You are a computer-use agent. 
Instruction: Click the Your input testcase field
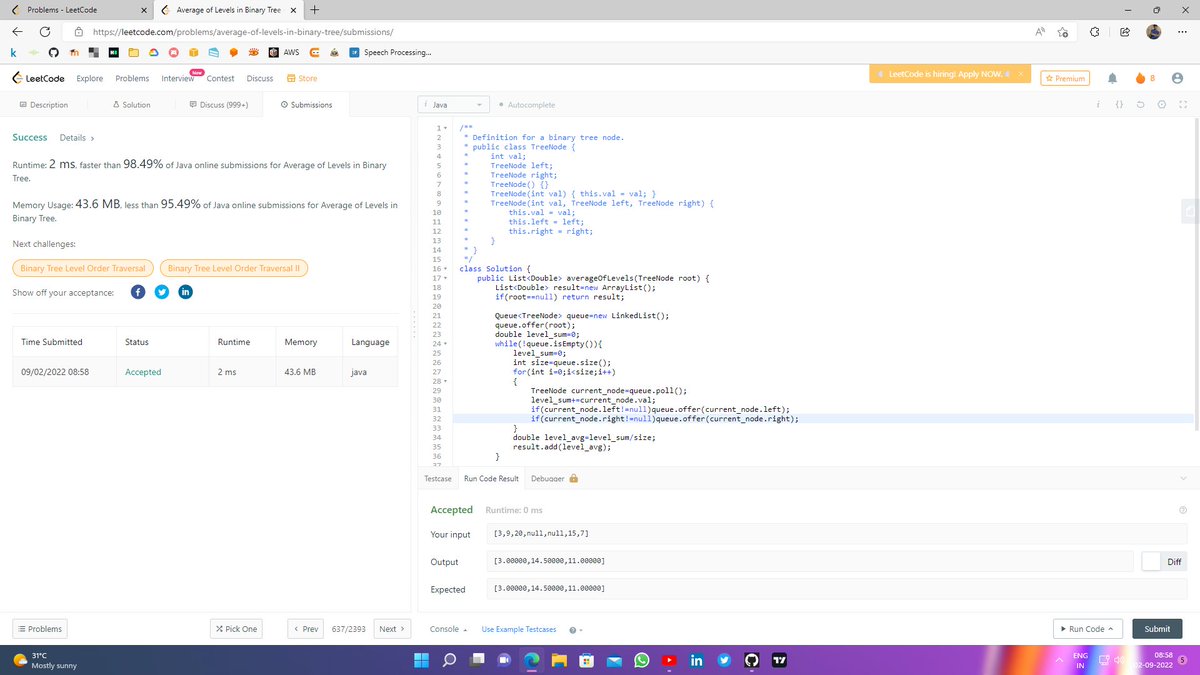[x=836, y=534]
